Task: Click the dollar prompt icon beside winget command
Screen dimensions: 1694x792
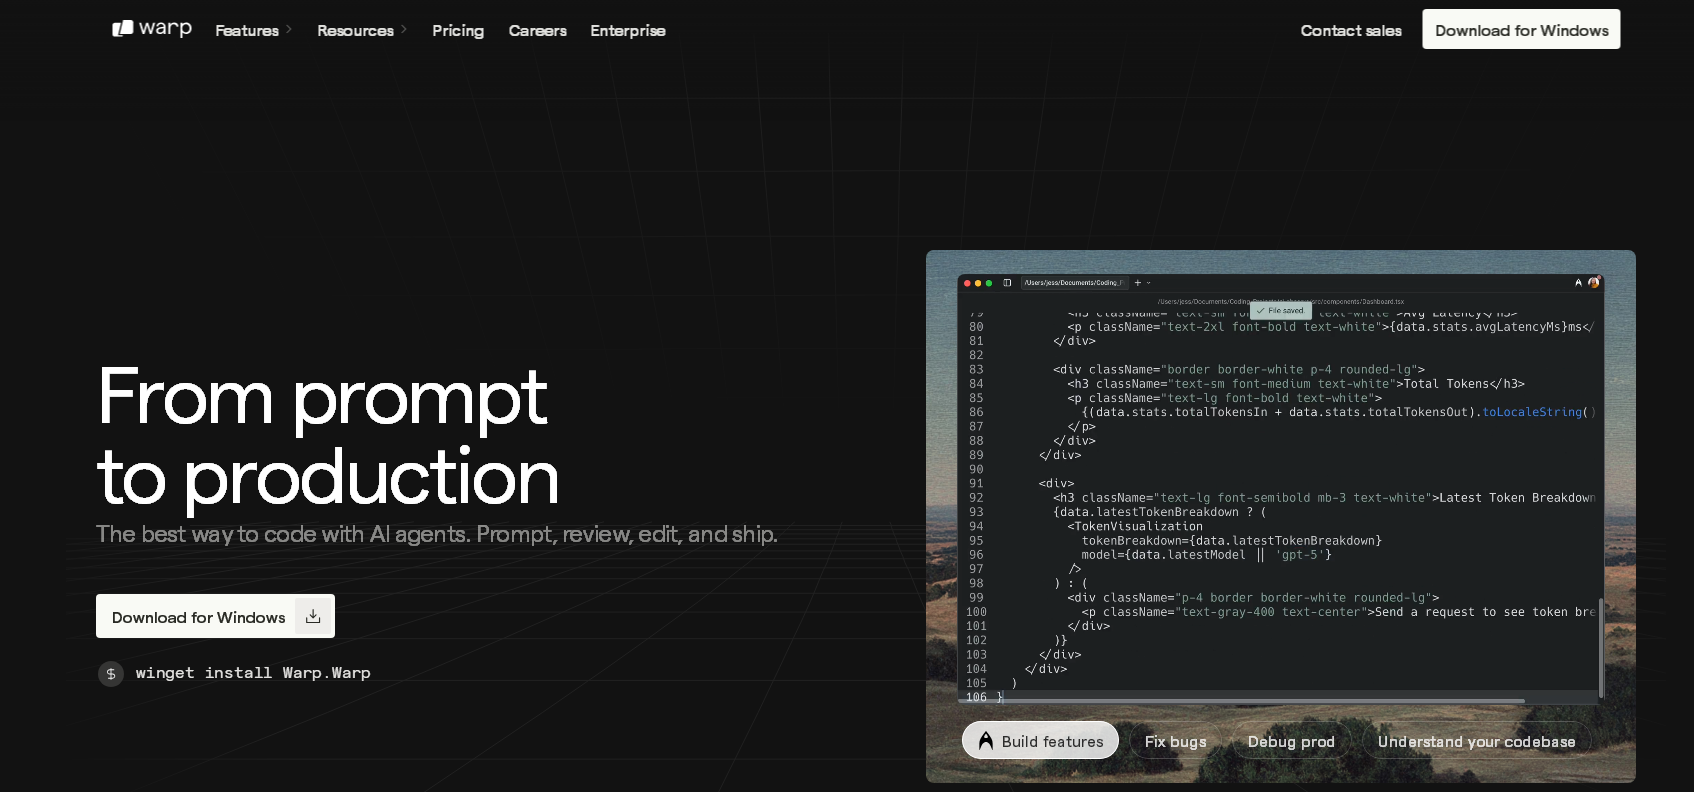Action: click(111, 674)
